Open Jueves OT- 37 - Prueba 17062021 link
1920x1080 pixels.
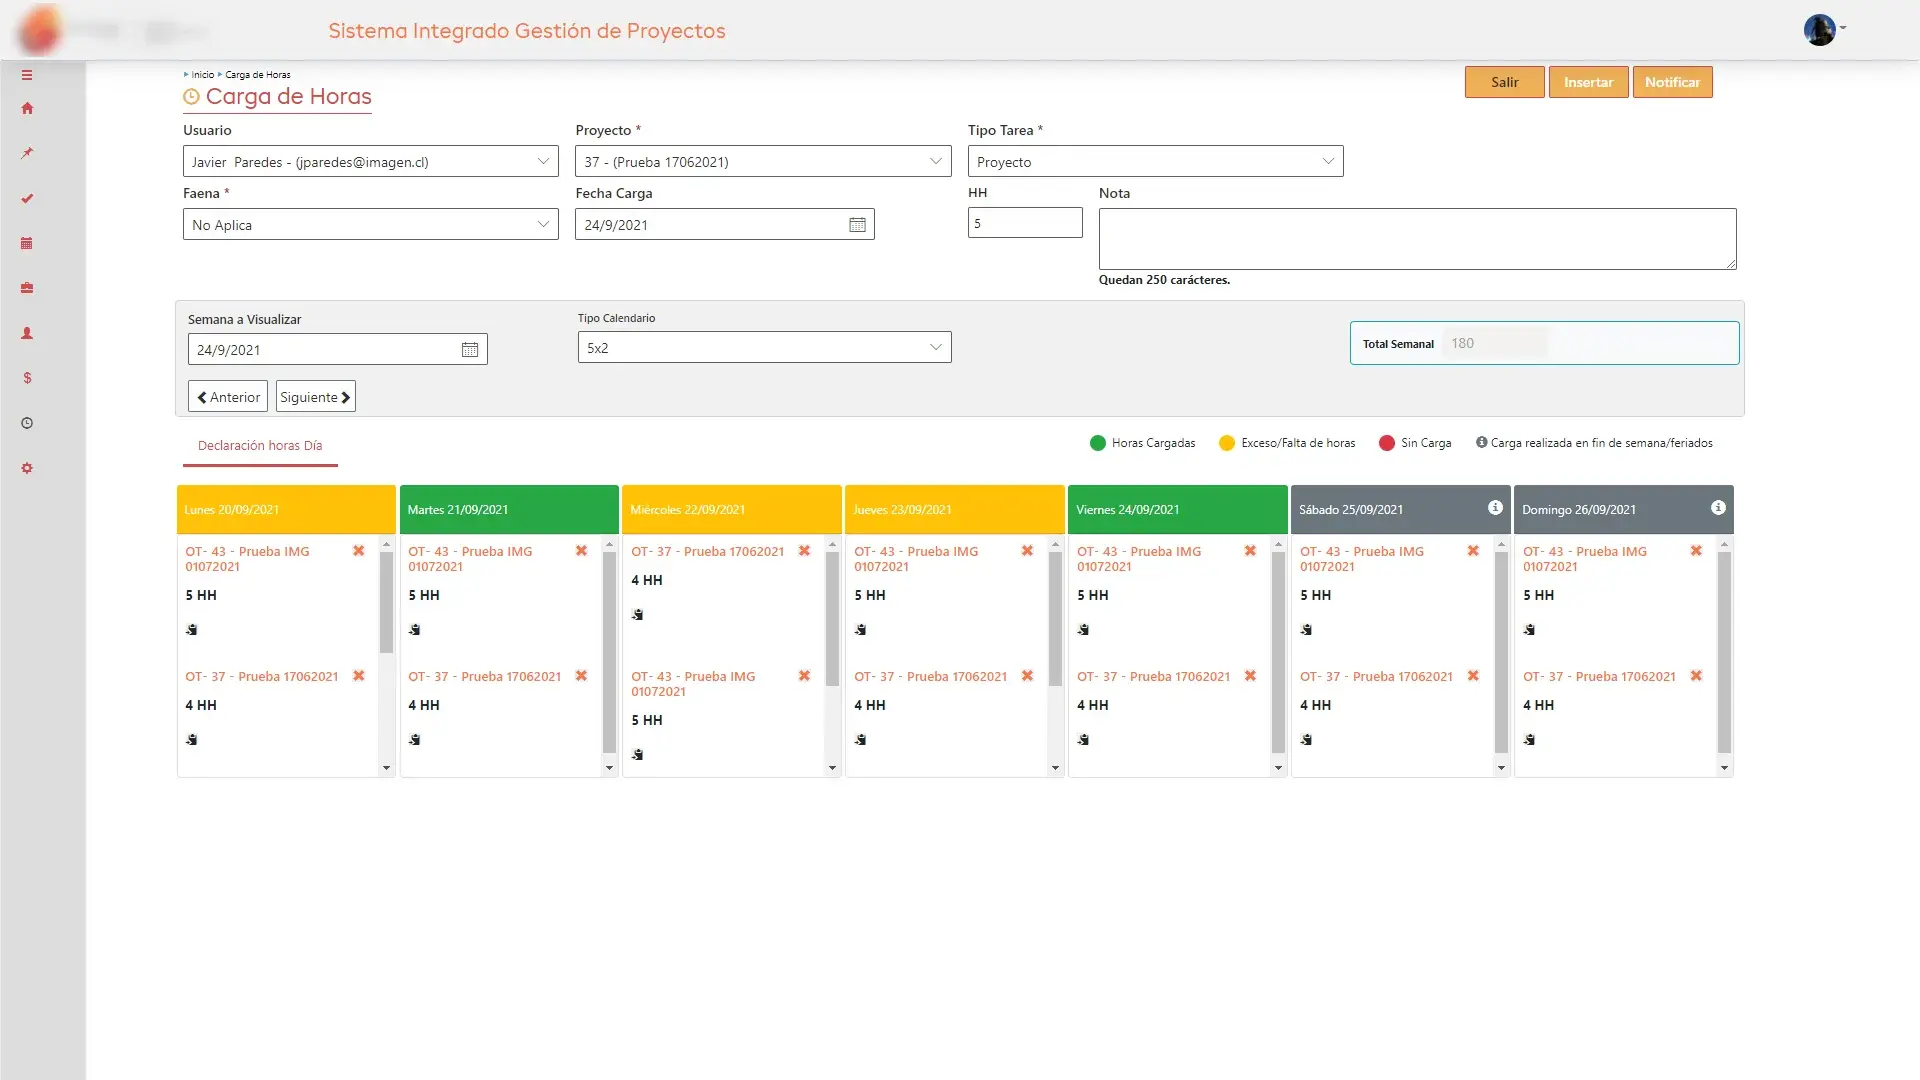click(x=930, y=677)
